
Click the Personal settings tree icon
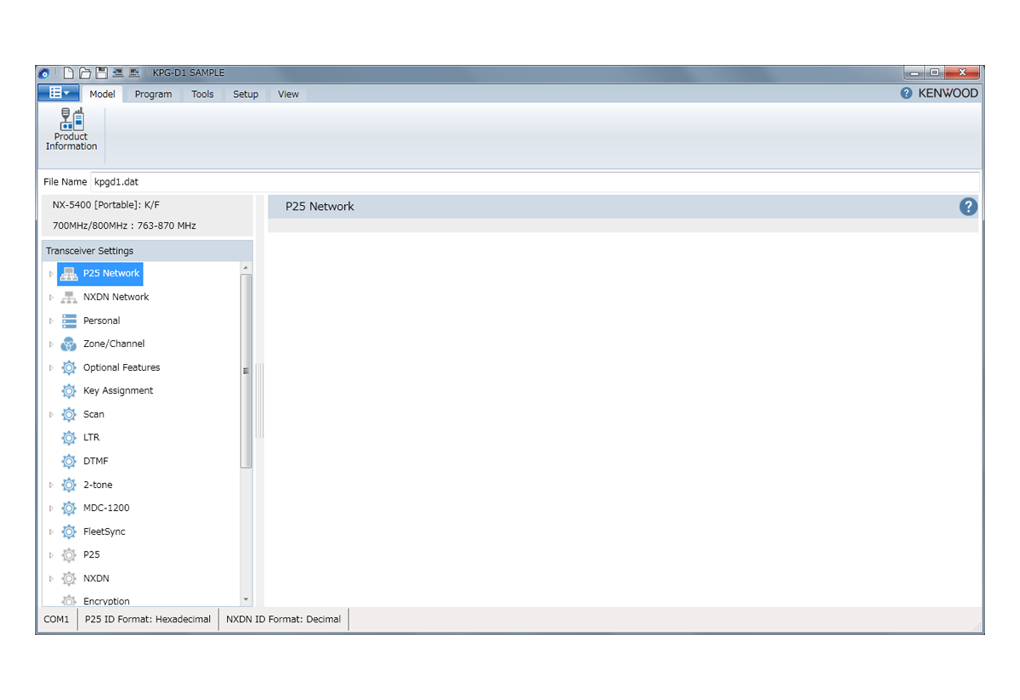pos(69,321)
